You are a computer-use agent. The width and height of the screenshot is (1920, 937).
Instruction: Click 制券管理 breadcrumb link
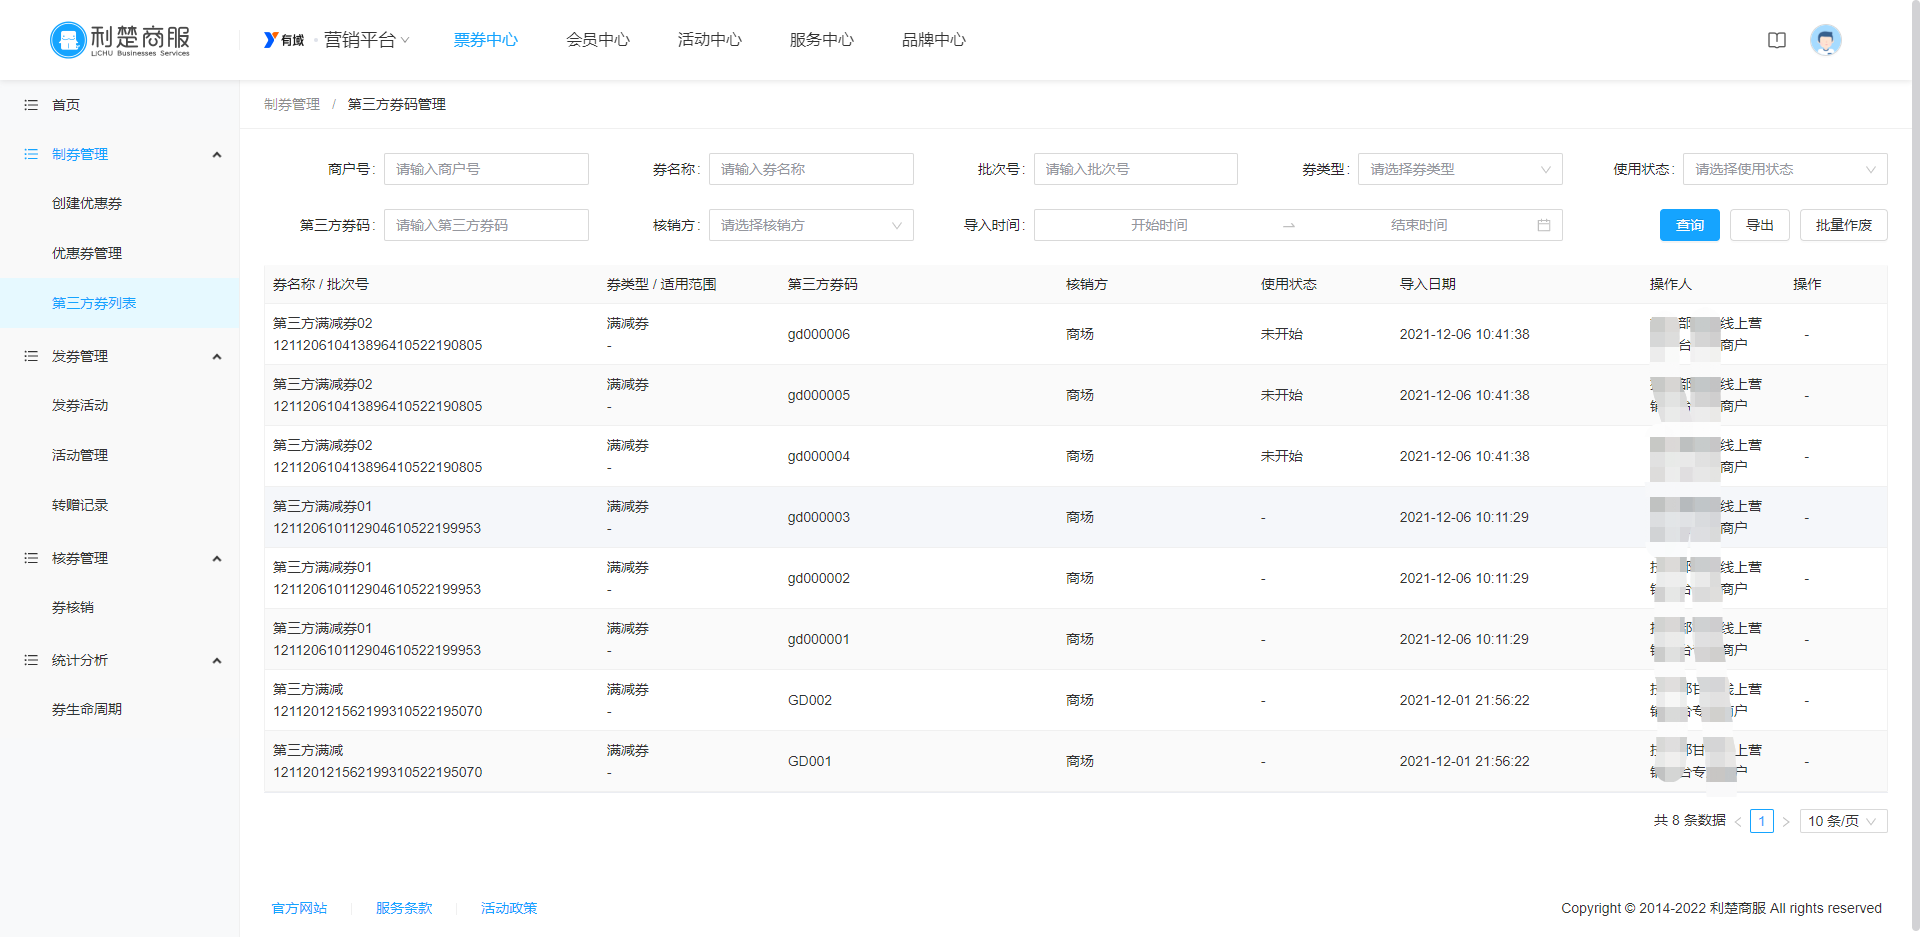click(292, 104)
